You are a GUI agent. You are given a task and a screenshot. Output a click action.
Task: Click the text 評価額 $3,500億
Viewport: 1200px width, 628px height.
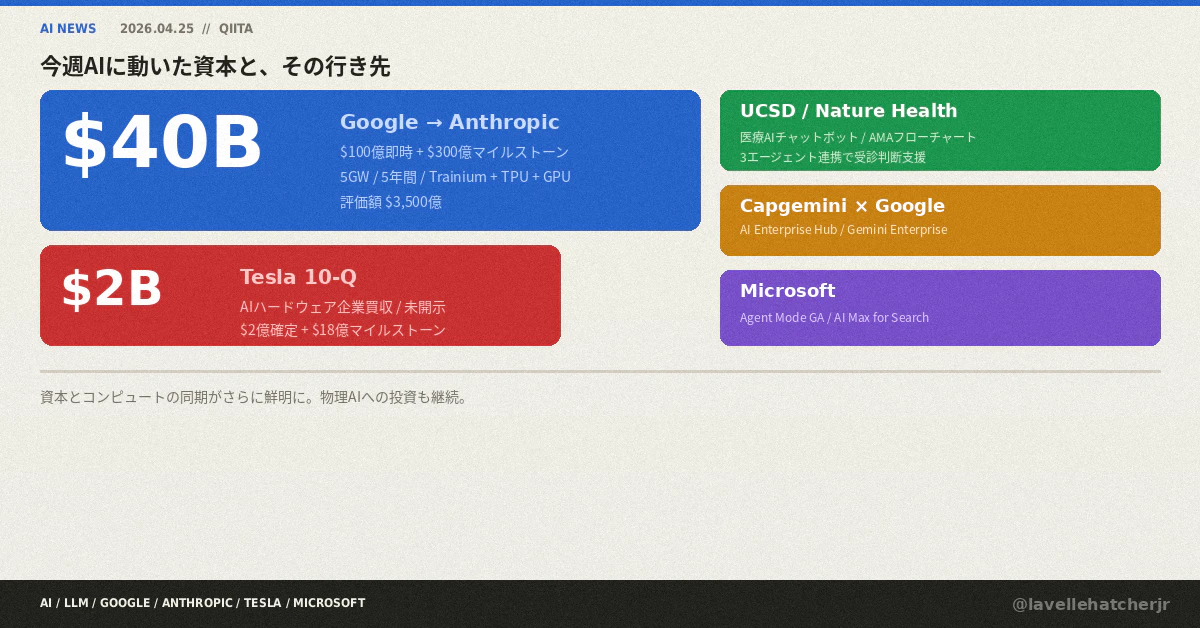(x=391, y=202)
